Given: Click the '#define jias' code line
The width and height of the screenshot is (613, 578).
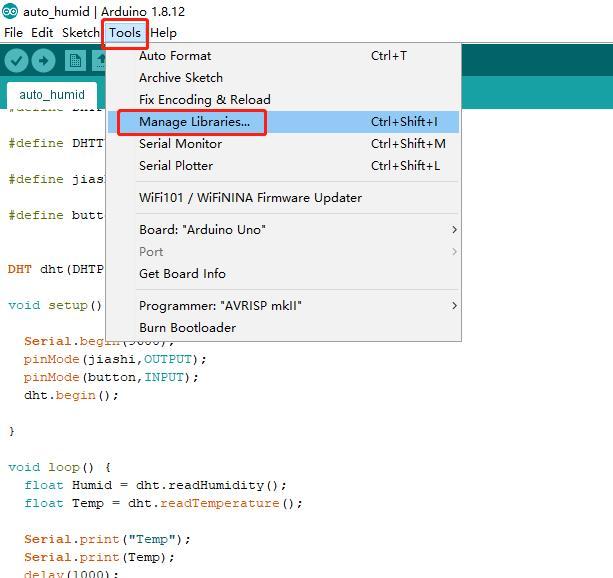Looking at the screenshot, I should pyautogui.click(x=56, y=180).
